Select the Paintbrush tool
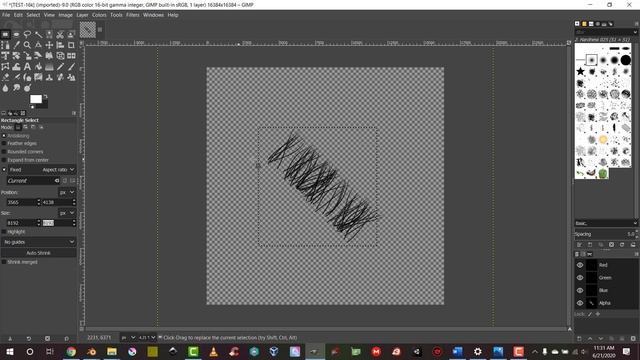The width and height of the screenshot is (640, 360). coord(71,67)
